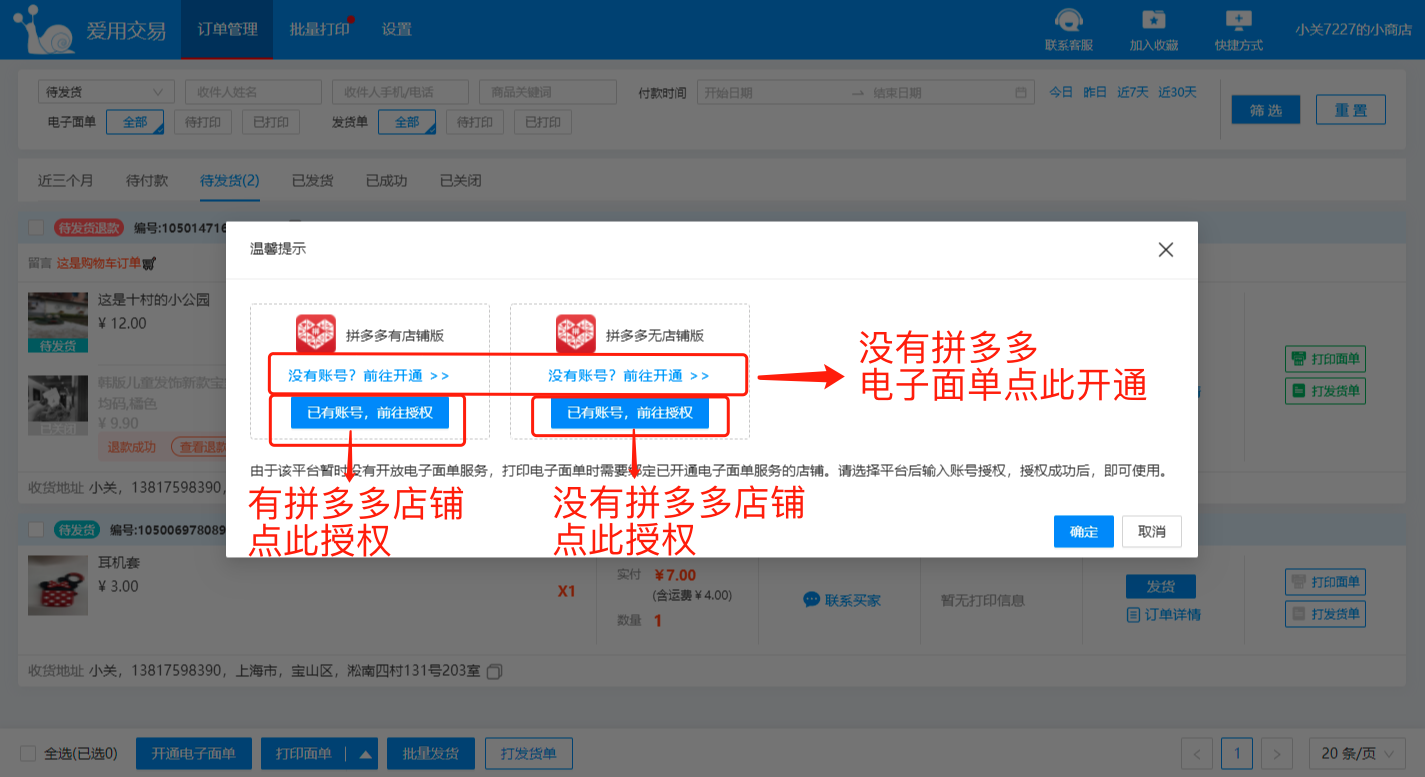The height and width of the screenshot is (777, 1425).
Task: Click 开通电子面单 button
Action: click(x=194, y=754)
